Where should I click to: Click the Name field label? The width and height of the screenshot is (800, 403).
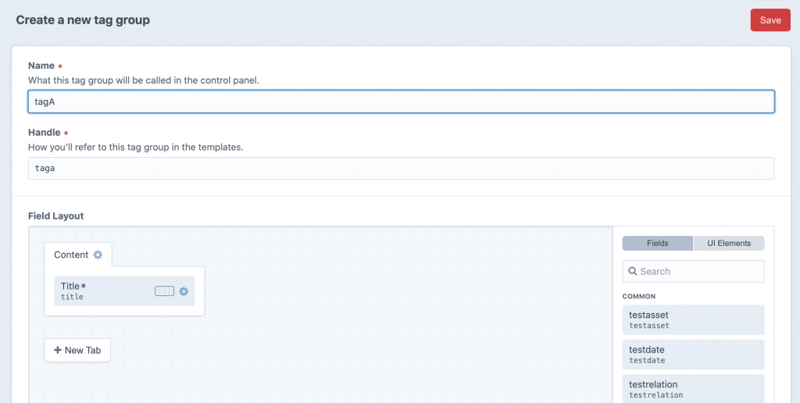tap(41, 66)
